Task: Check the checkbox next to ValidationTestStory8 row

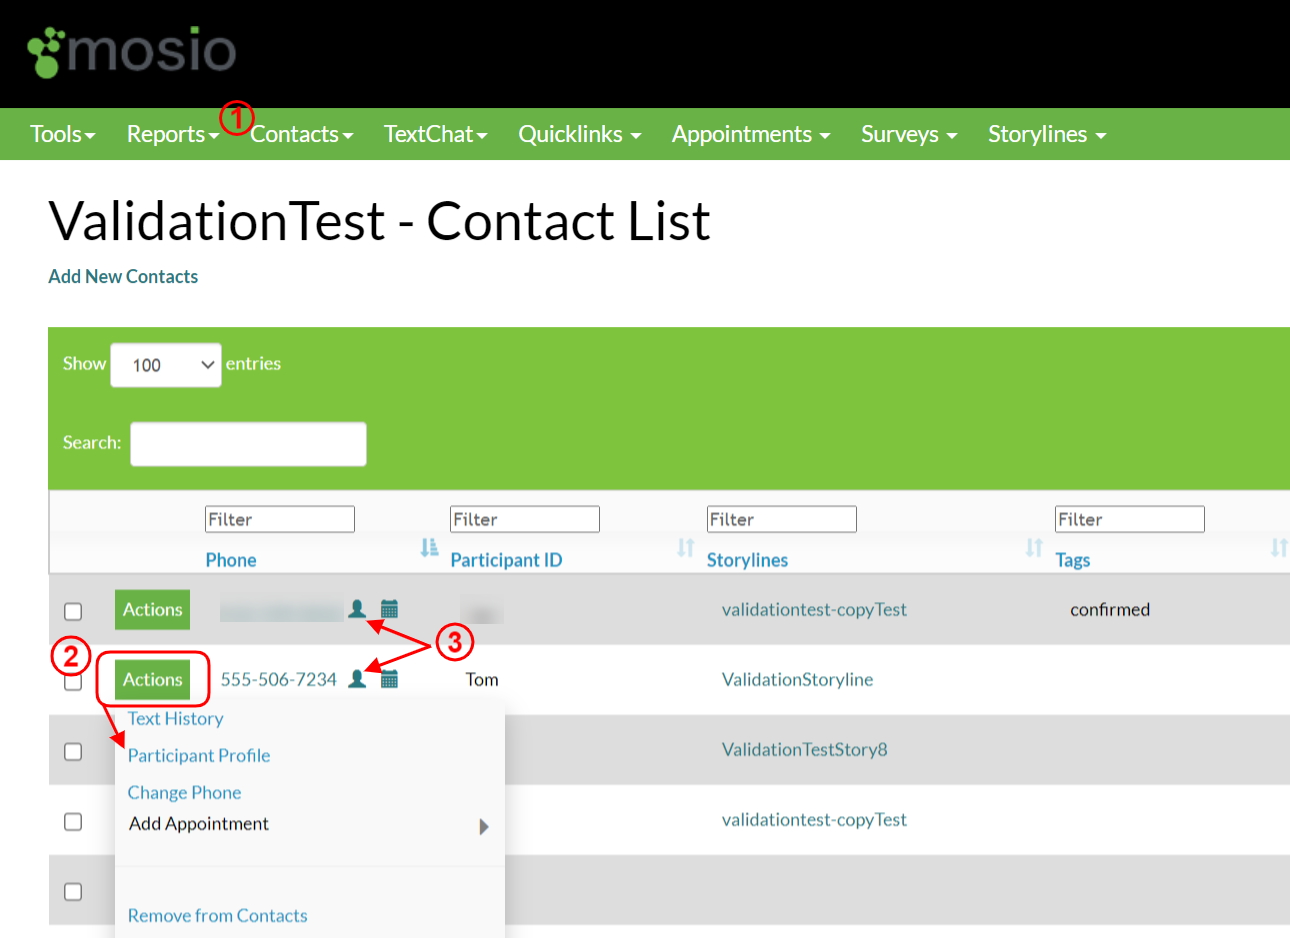Action: (x=72, y=751)
